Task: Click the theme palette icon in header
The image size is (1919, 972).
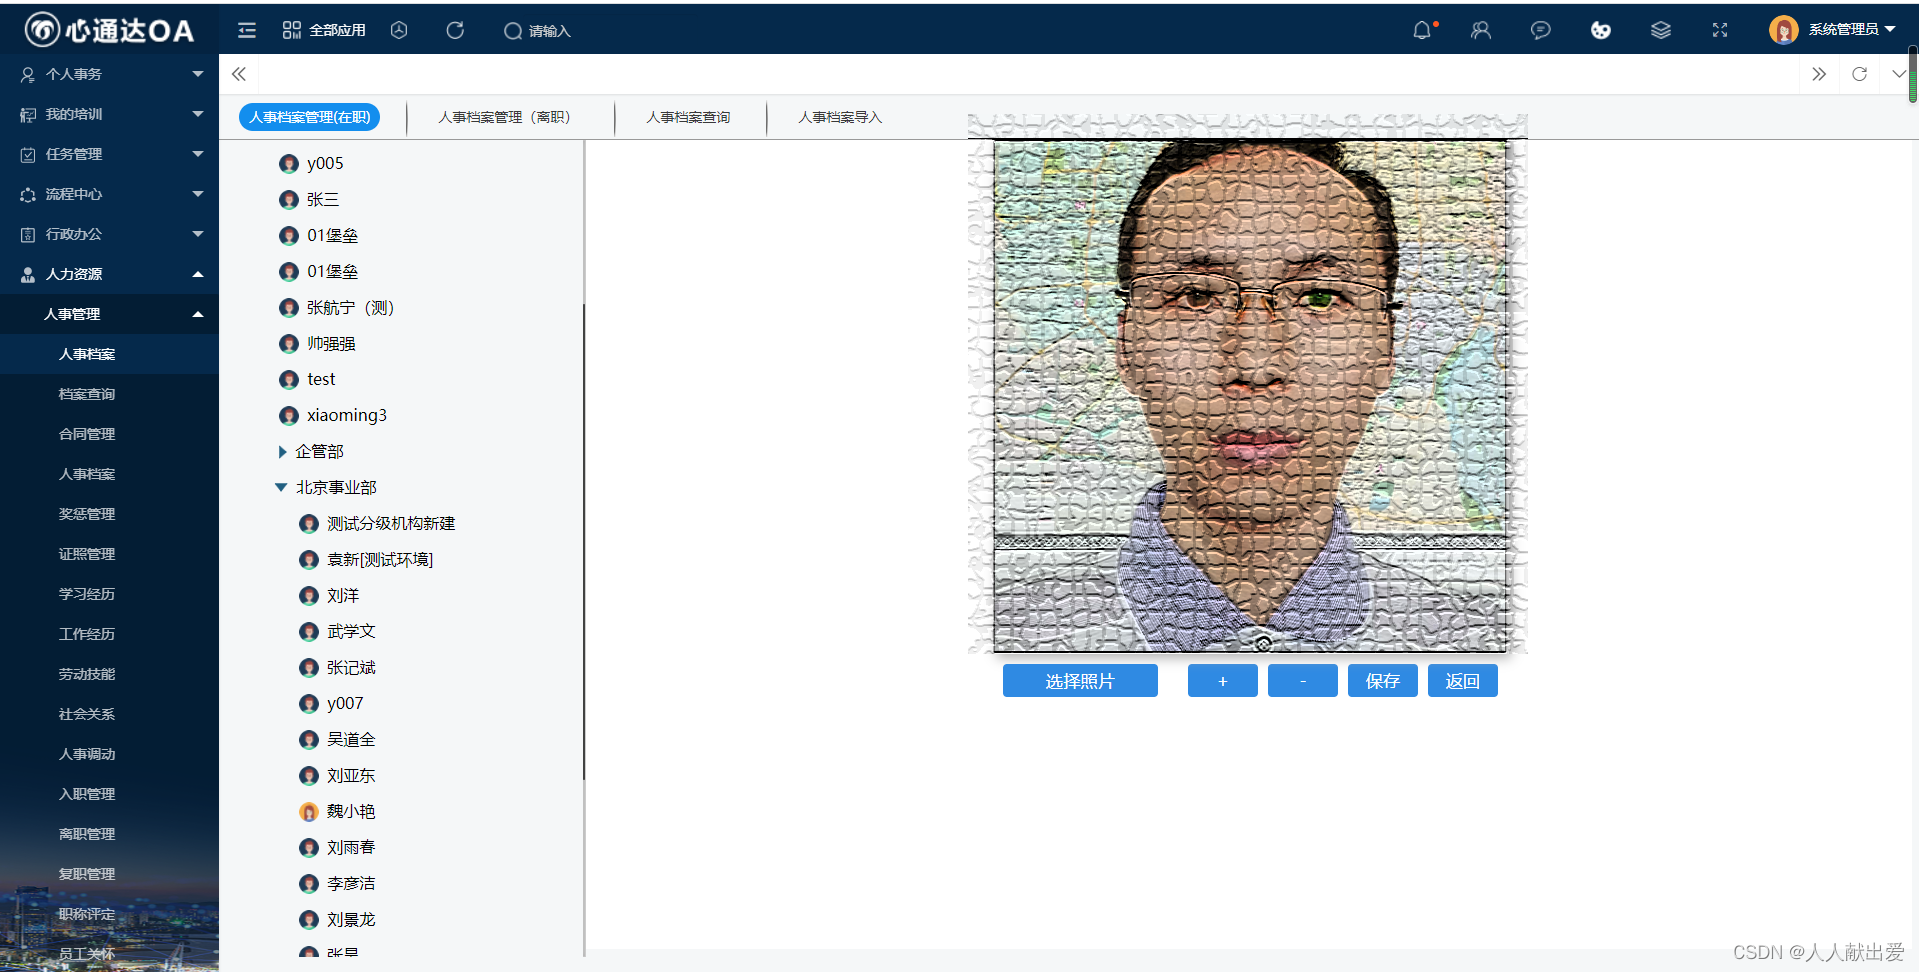Action: 1601,31
